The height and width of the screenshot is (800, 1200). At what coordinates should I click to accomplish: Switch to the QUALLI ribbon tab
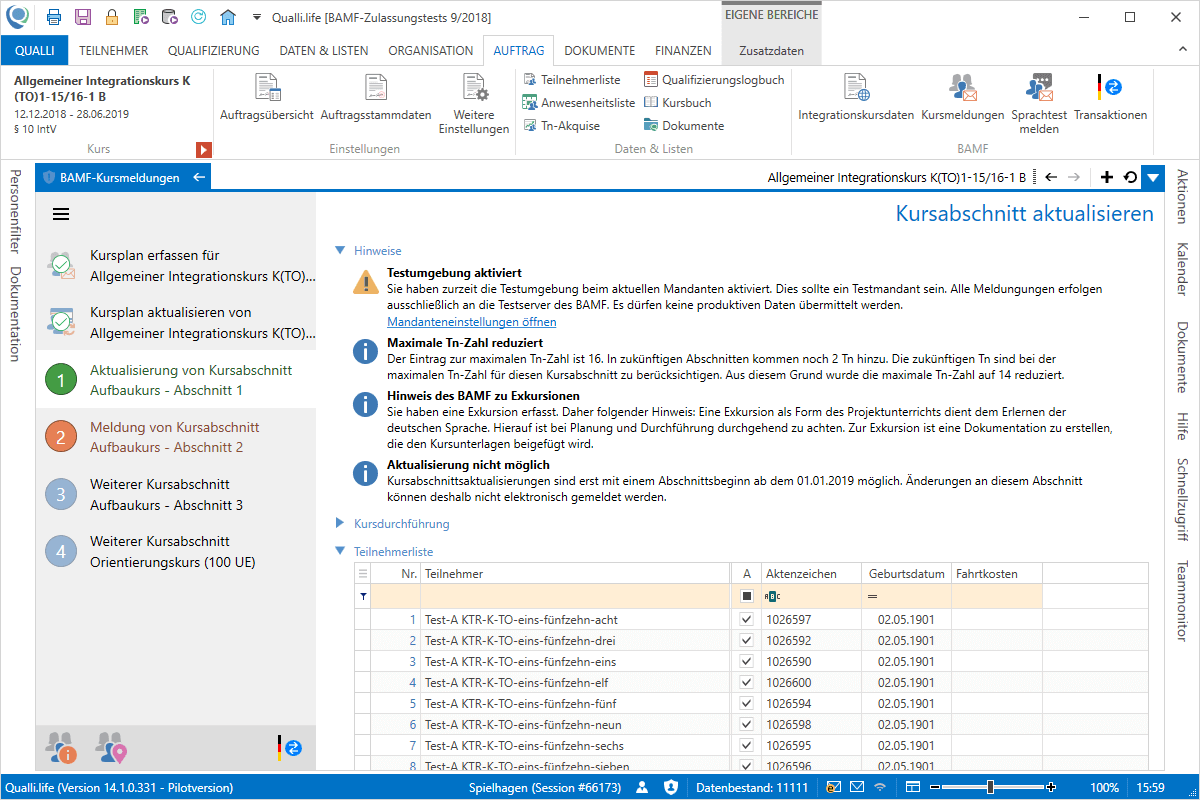coord(34,50)
